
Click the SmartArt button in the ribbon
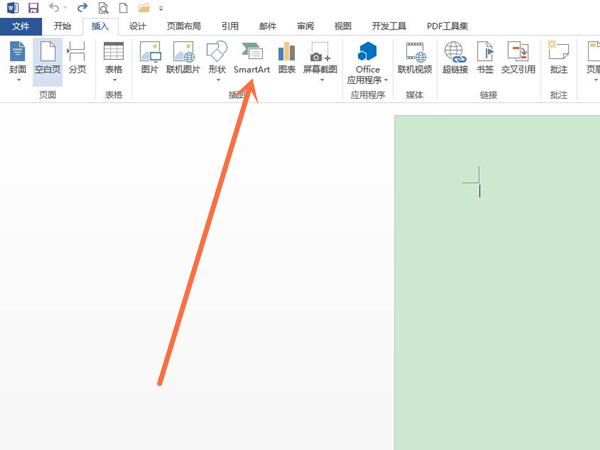[x=252, y=58]
